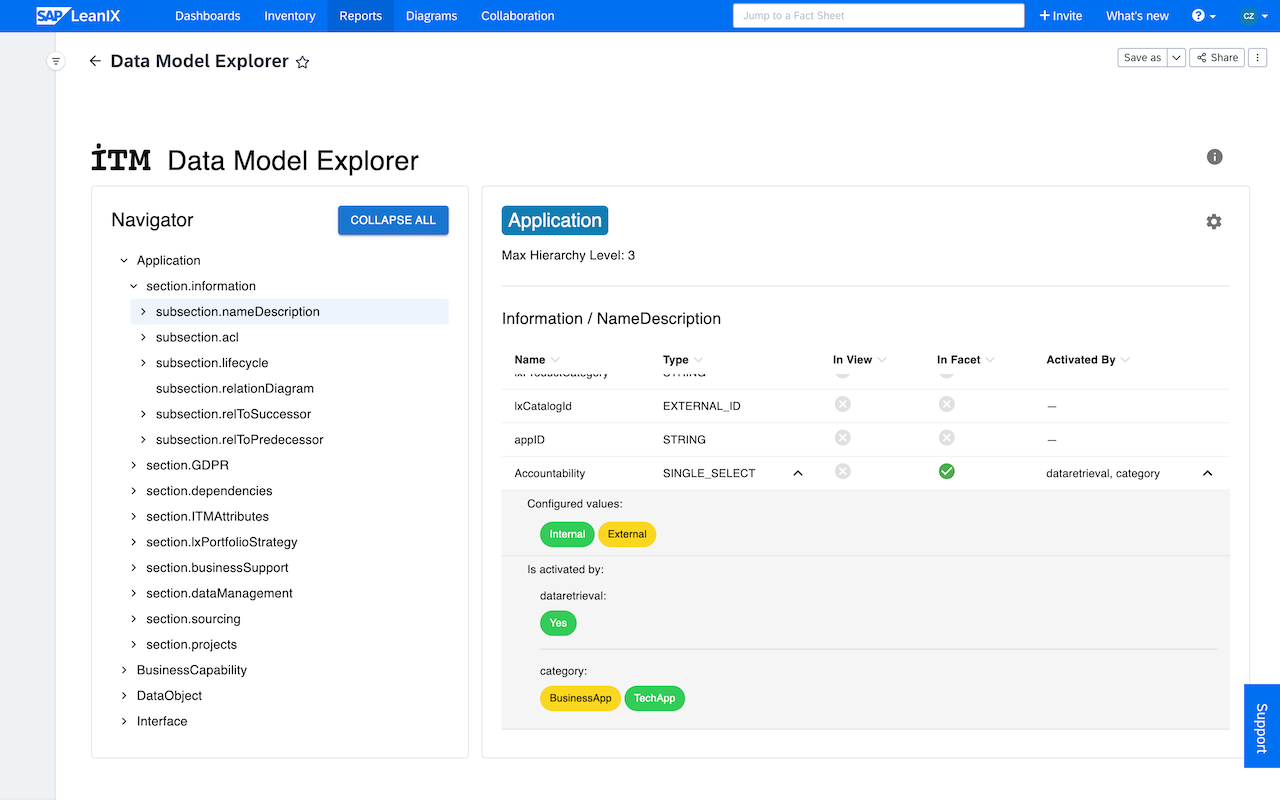Click the filter sidebar toggle icon
The height and width of the screenshot is (800, 1280).
tap(56, 61)
